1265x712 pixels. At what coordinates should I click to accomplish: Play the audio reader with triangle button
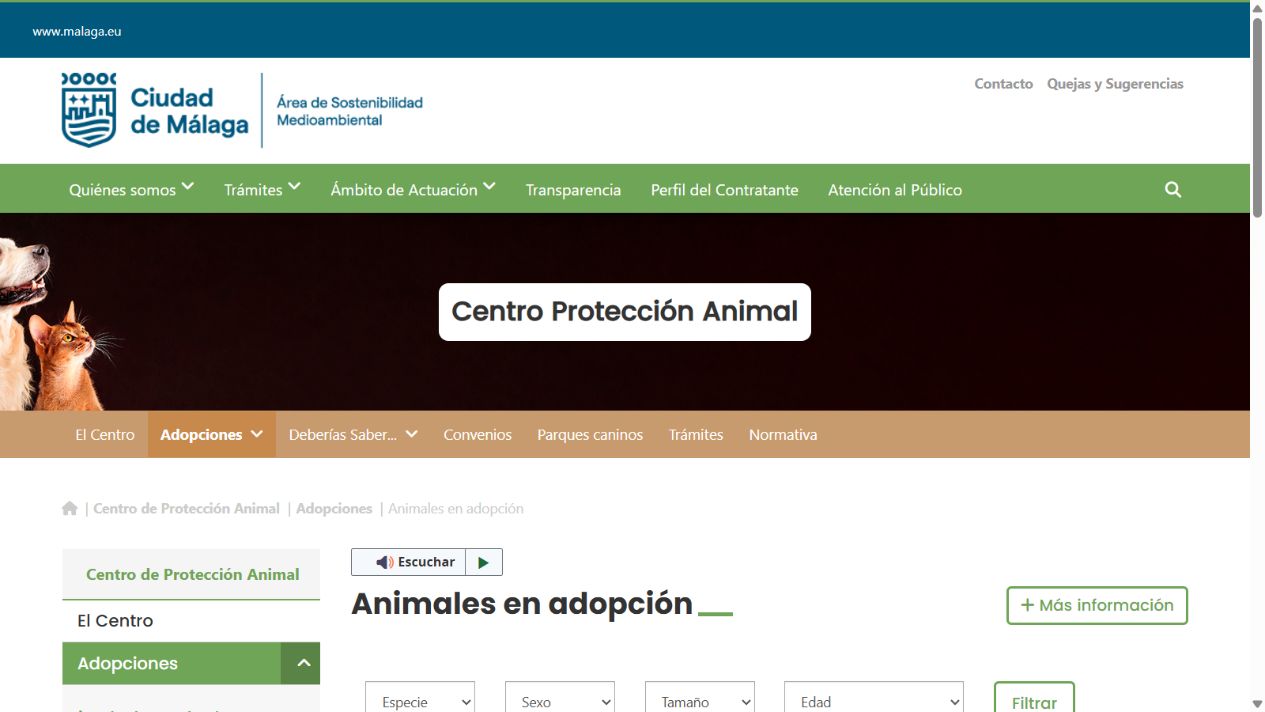coord(483,562)
